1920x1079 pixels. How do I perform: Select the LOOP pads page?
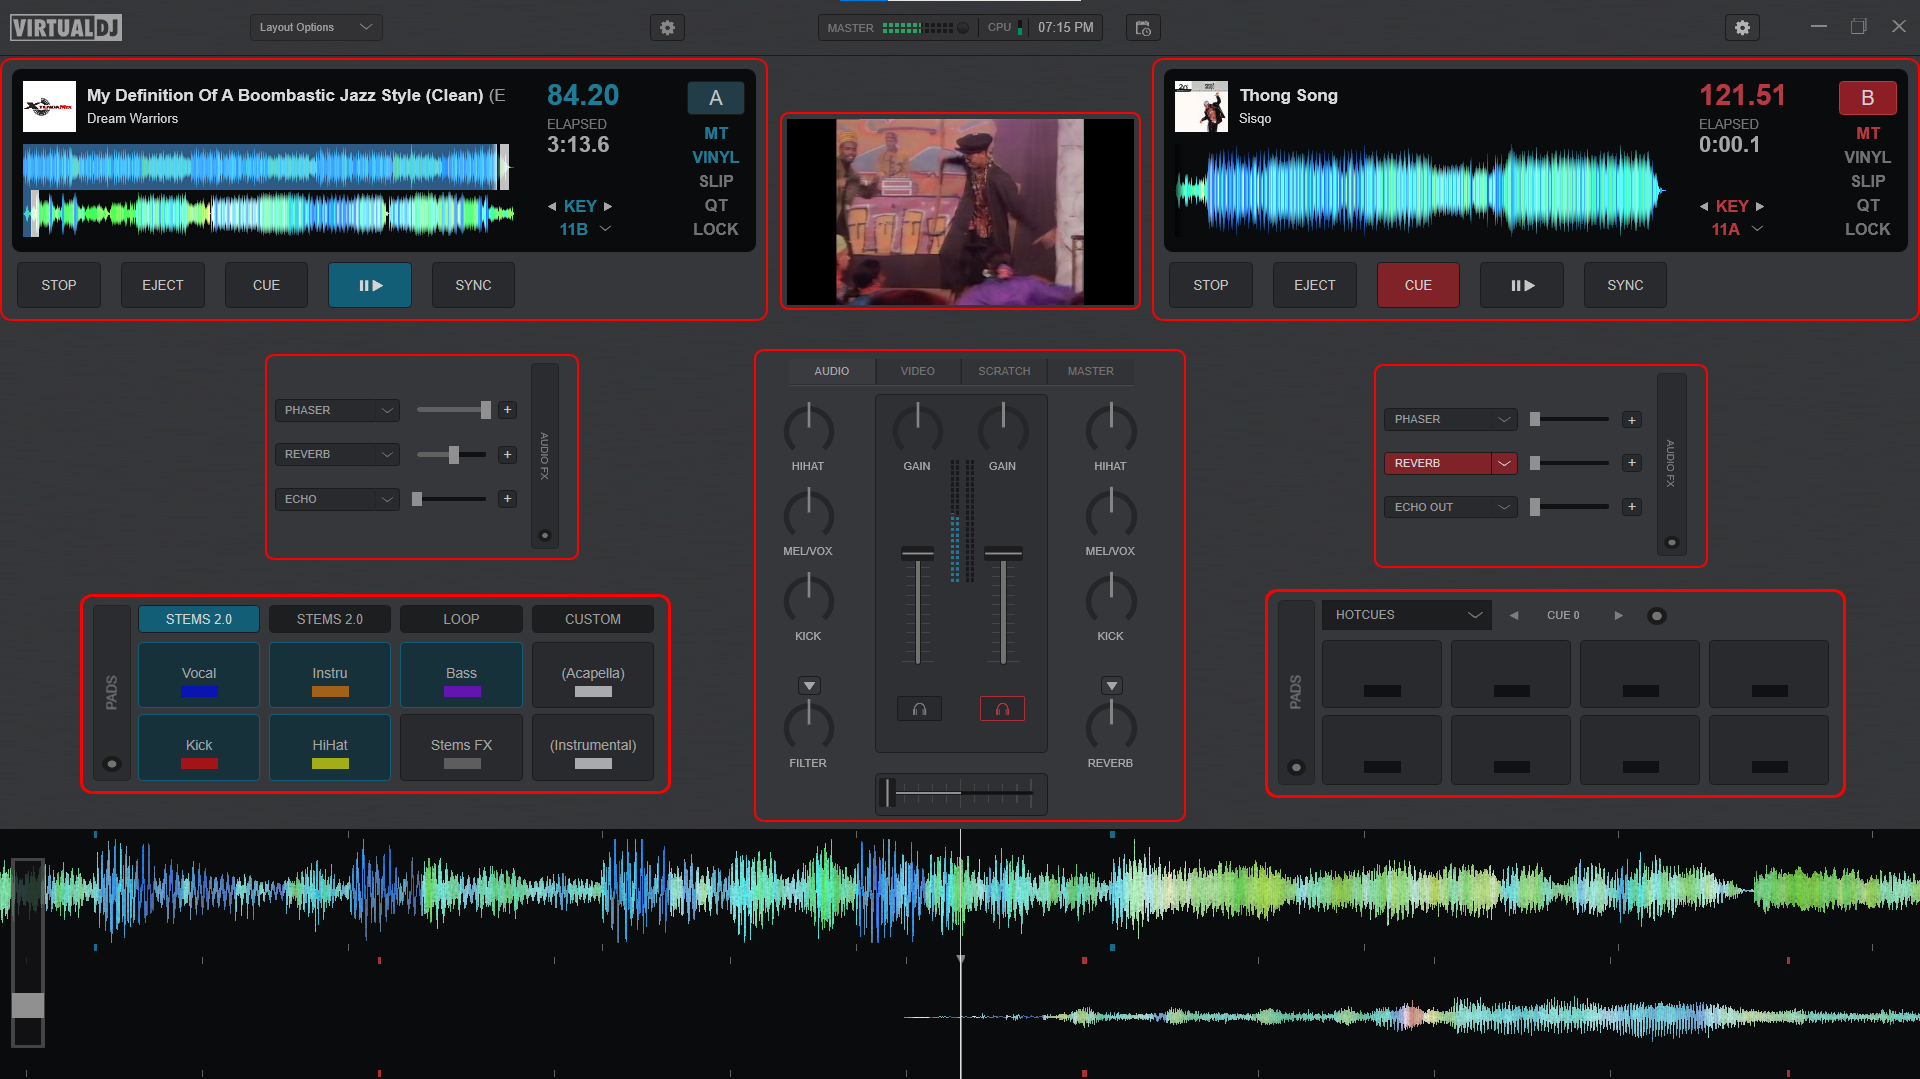pyautogui.click(x=461, y=619)
